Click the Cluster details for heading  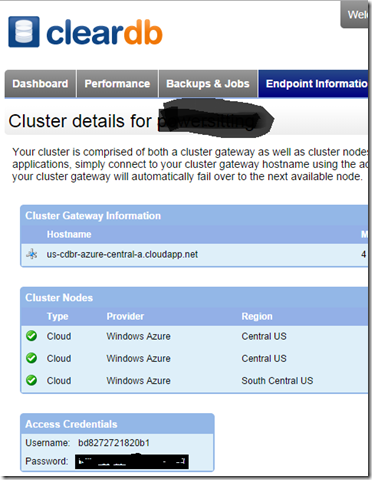(x=80, y=121)
